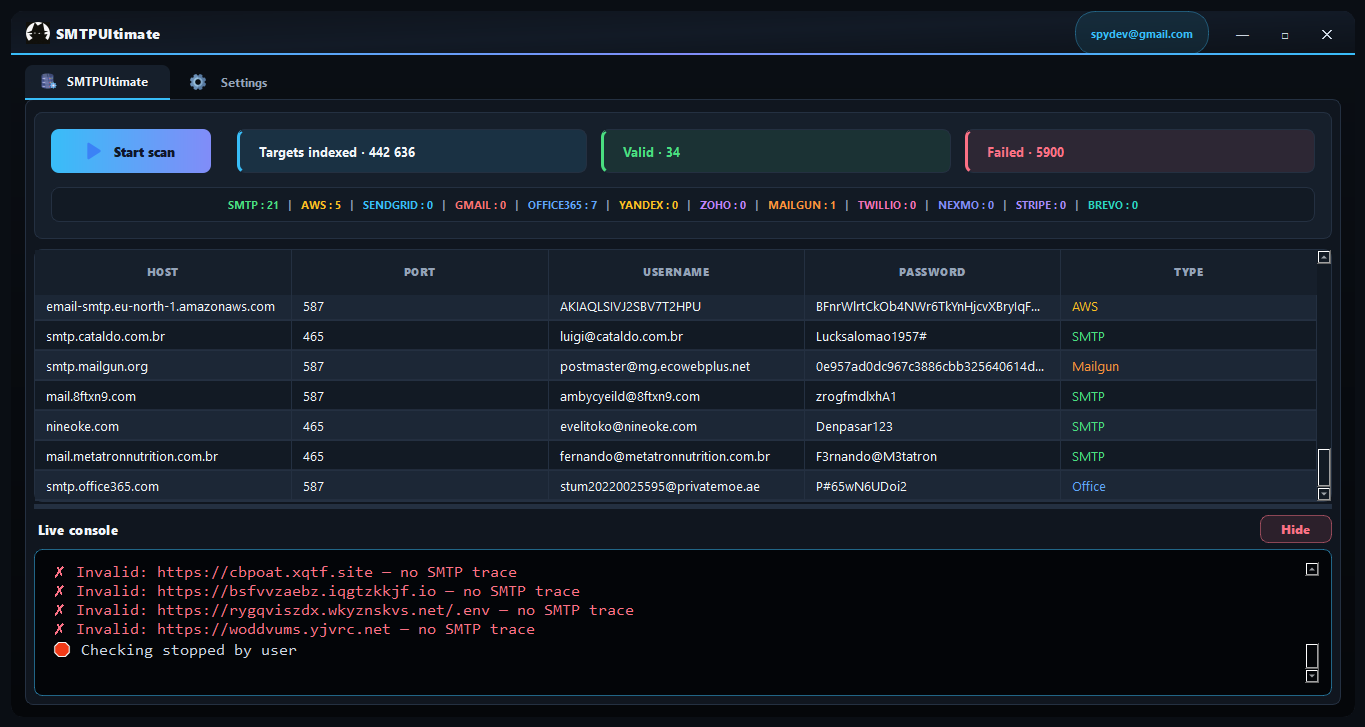Click the Mailgun type cell

(x=1189, y=366)
